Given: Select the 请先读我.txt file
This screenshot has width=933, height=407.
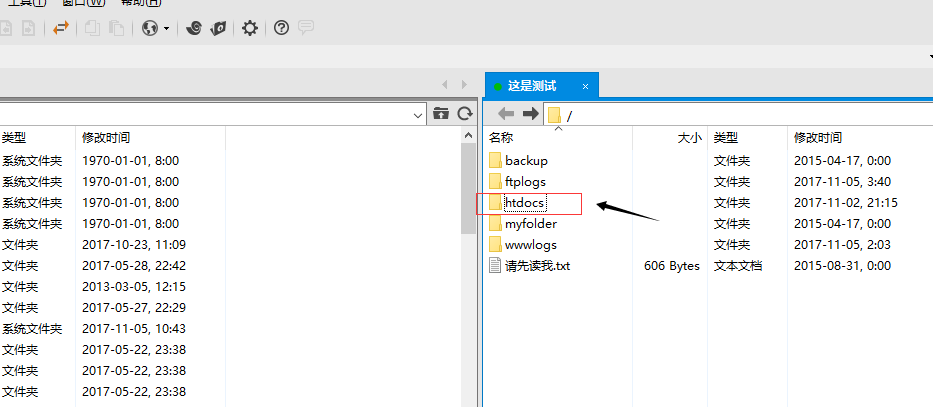Looking at the screenshot, I should pyautogui.click(x=537, y=266).
